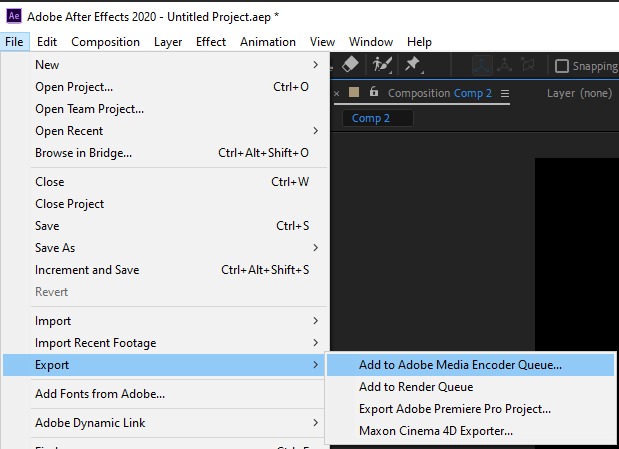Open the File menu
The width and height of the screenshot is (619, 449).
tap(14, 41)
